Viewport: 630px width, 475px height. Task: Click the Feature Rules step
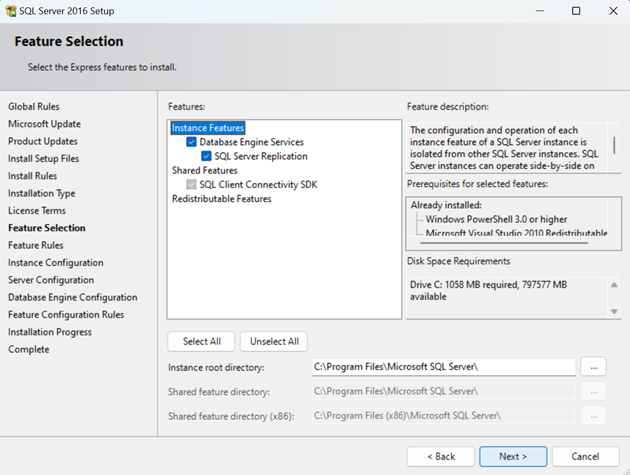(36, 245)
